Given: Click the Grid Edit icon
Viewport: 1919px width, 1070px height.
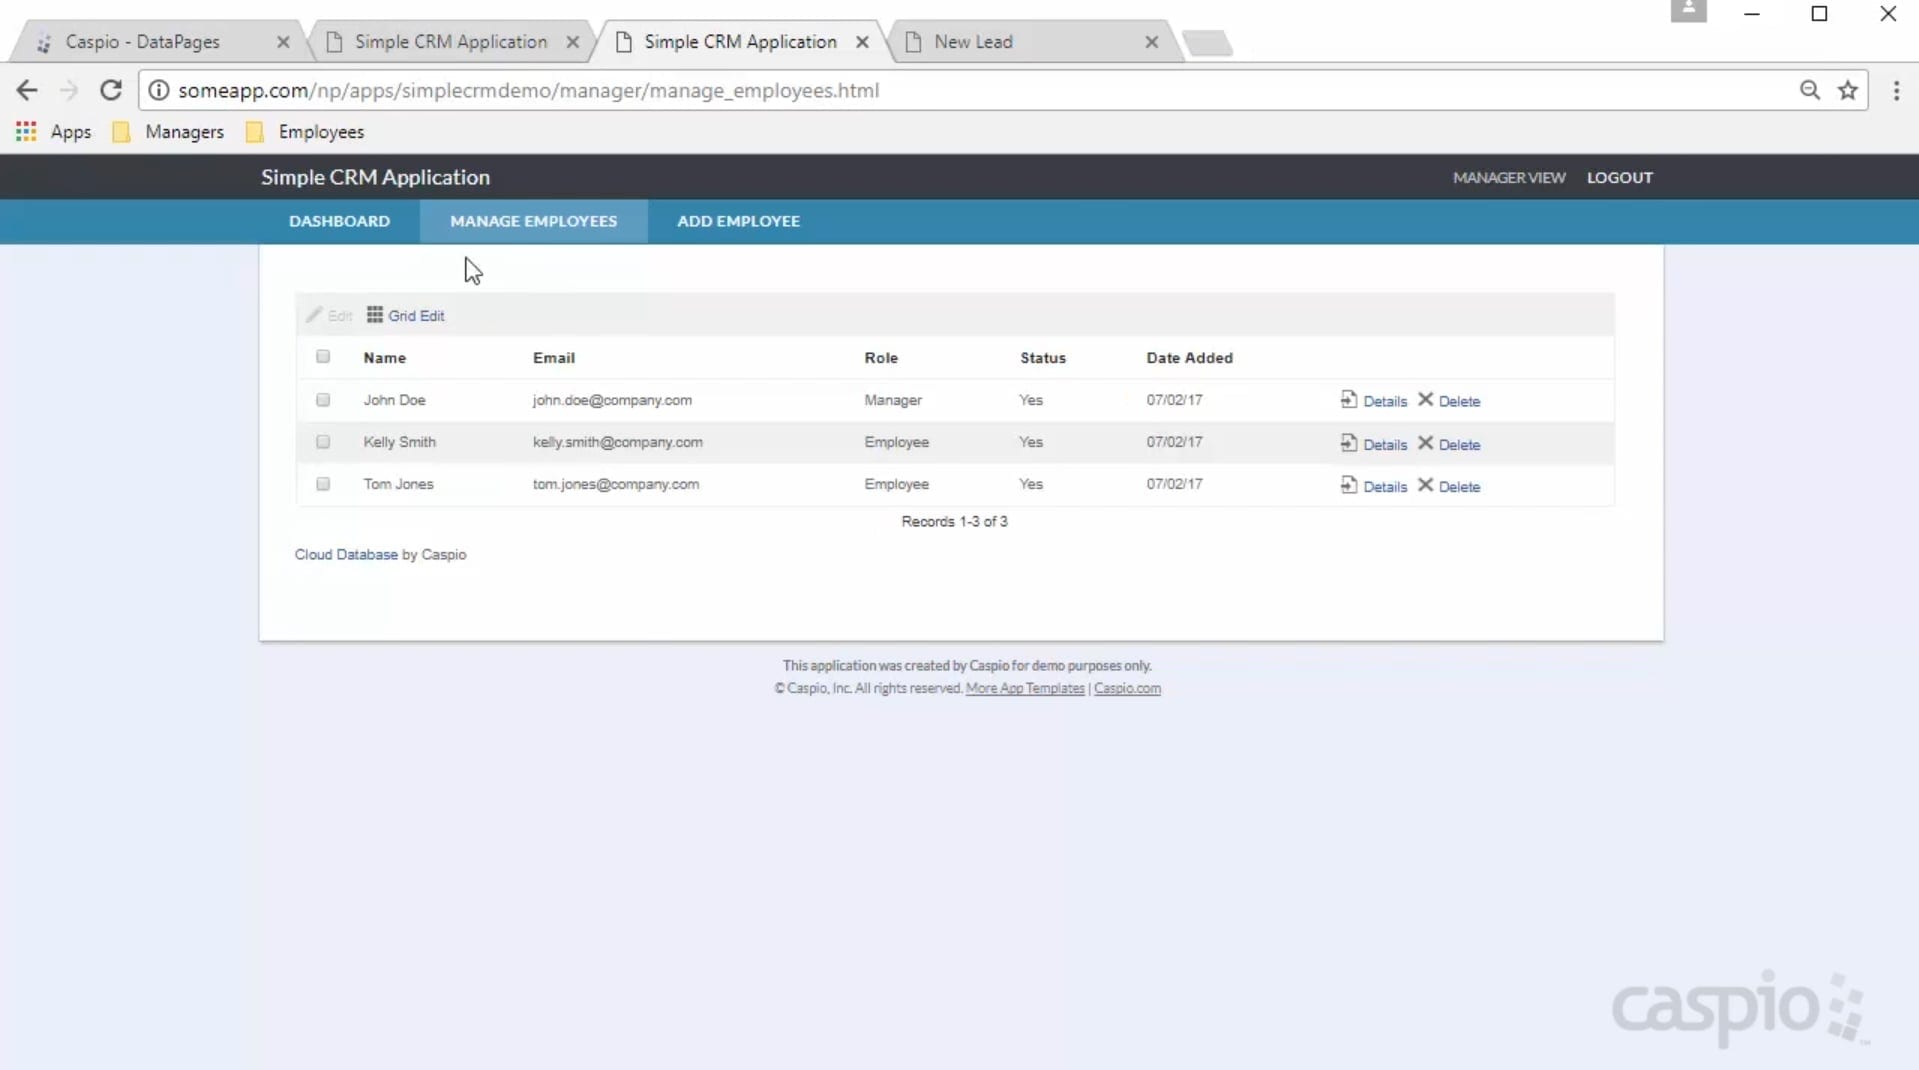Looking at the screenshot, I should [374, 315].
